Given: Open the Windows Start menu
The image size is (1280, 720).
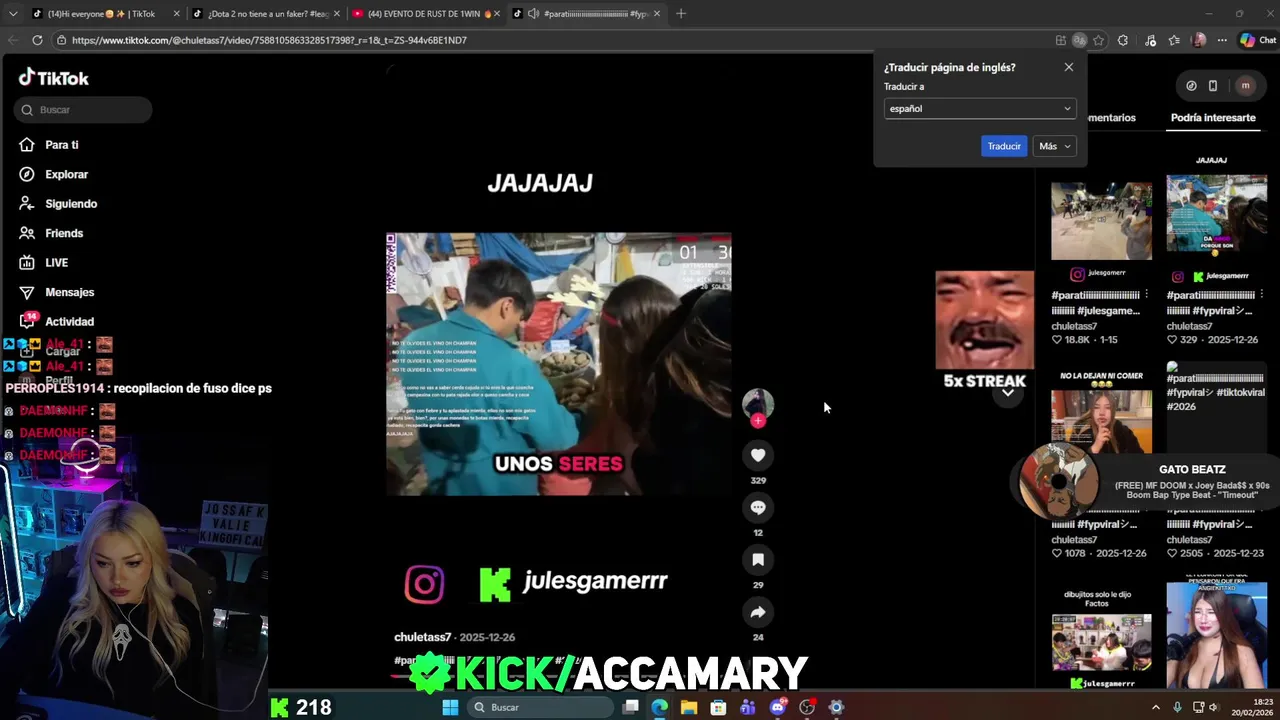Looking at the screenshot, I should click(x=450, y=707).
